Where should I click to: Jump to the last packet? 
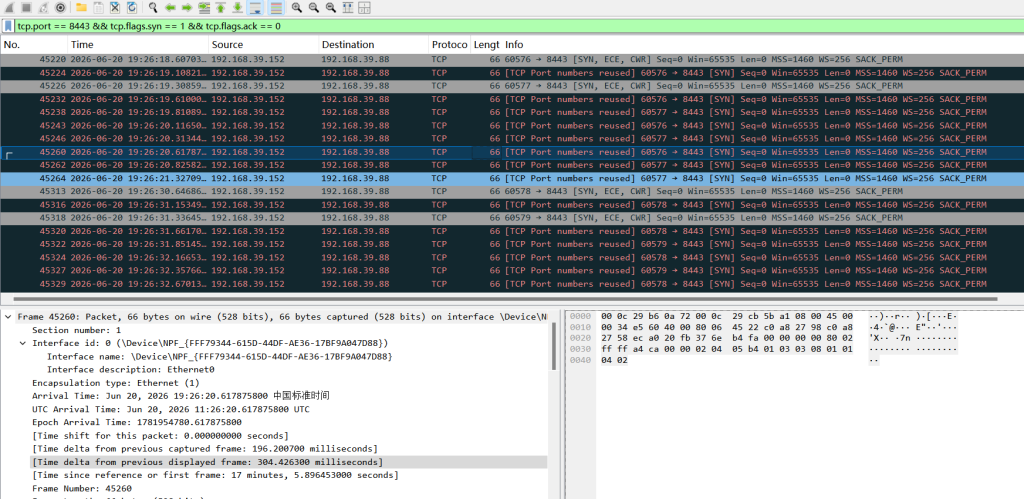(238, 8)
